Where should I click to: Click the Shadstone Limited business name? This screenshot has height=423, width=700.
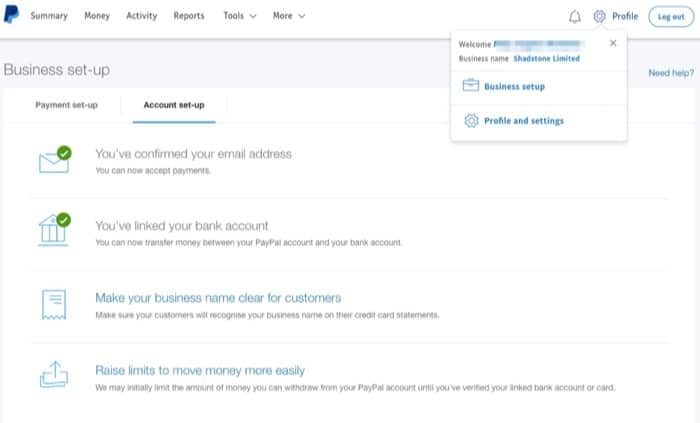(546, 58)
